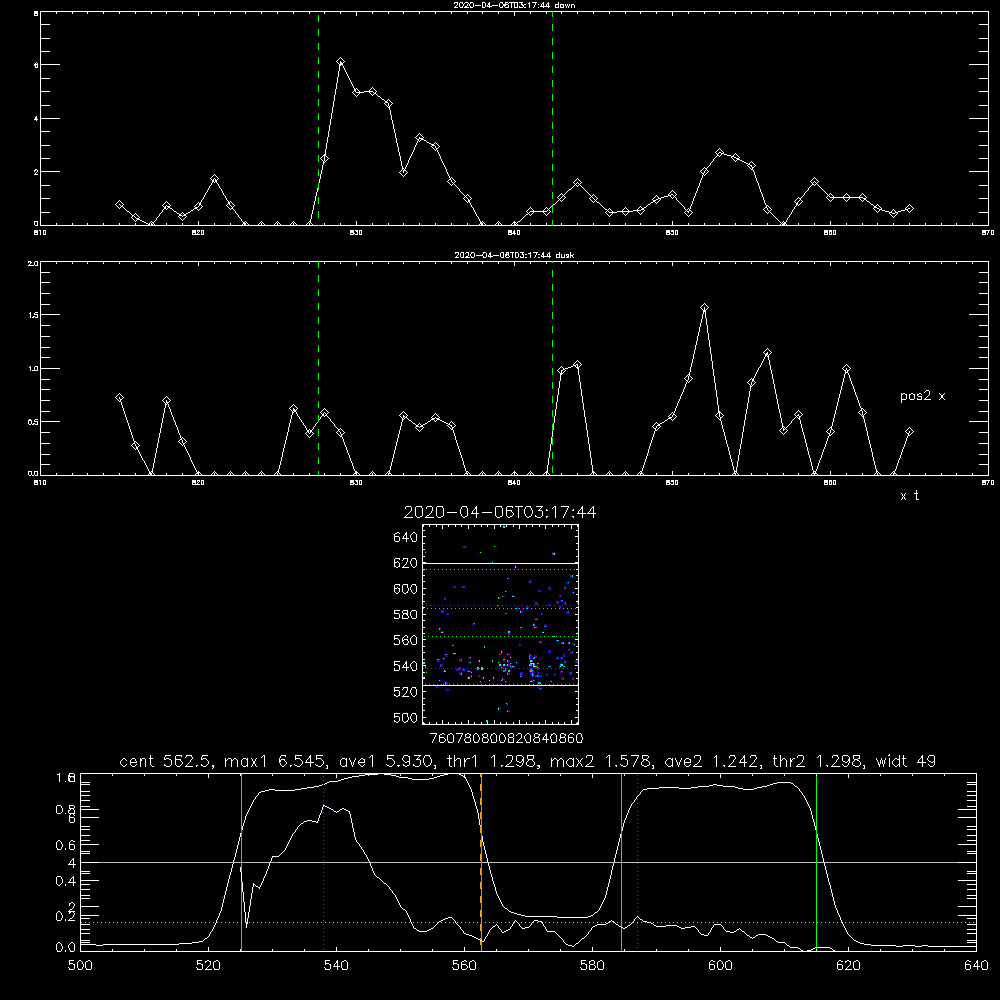Click the dusk plot title '2020-04-06T03:17:44 dusk'
1000x1000 pixels.
pyautogui.click(x=514, y=255)
